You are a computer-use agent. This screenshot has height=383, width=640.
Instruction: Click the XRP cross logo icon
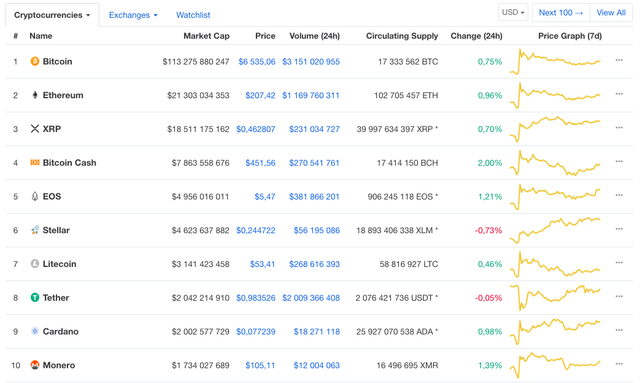[35, 129]
